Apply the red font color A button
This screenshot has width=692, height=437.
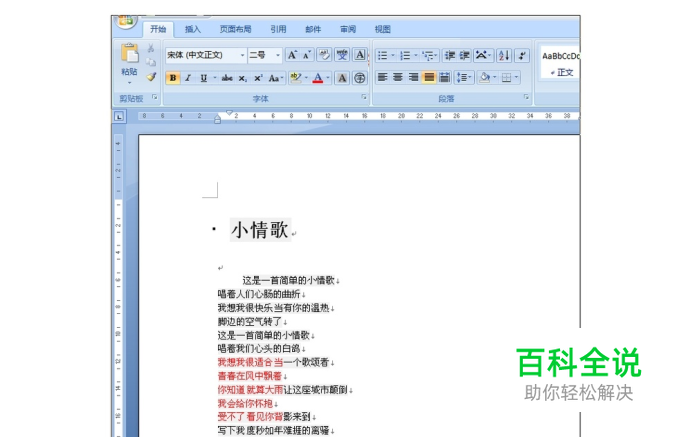click(318, 78)
